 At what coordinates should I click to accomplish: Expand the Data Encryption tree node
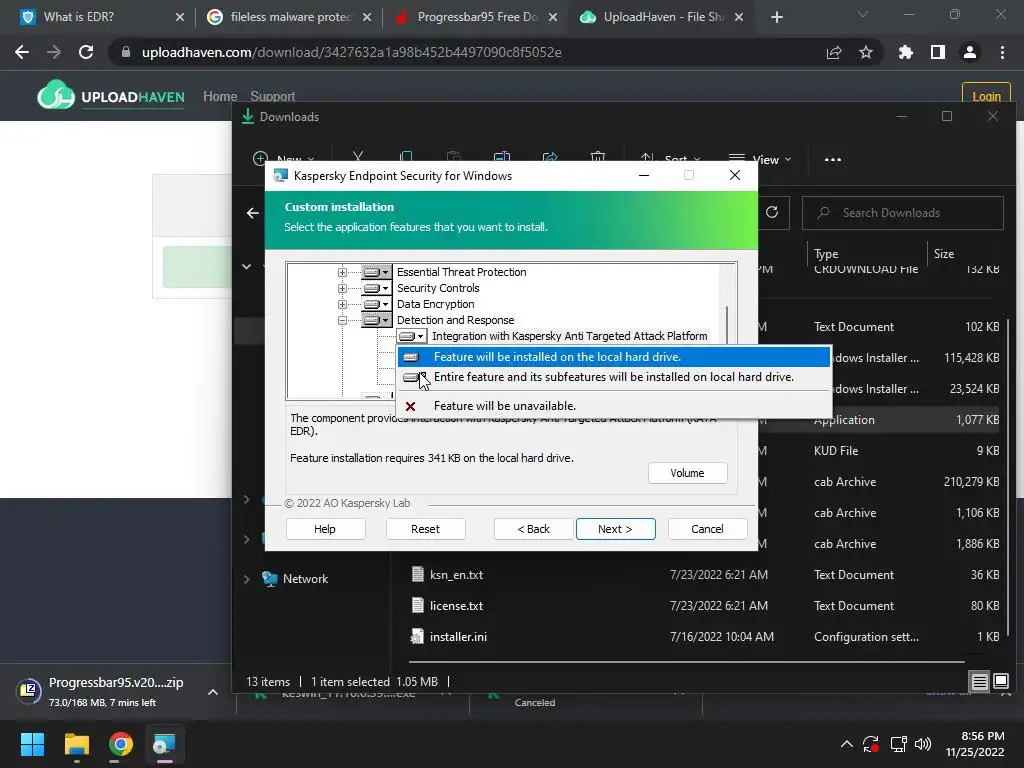tap(342, 304)
